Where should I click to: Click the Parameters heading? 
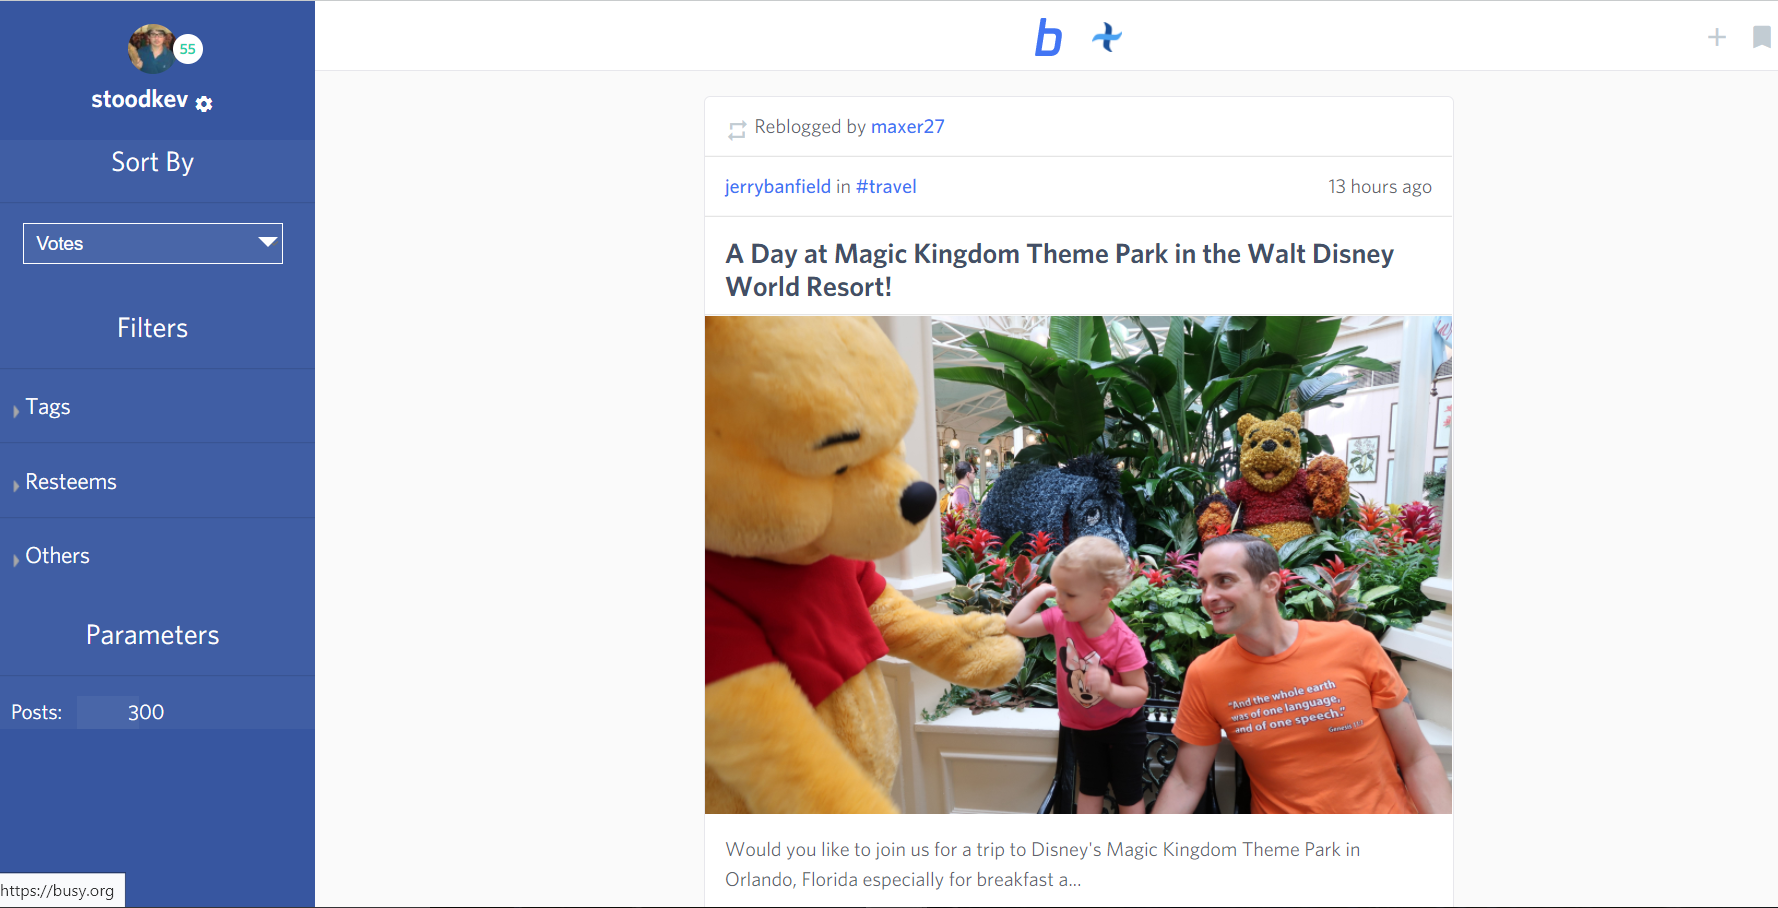[153, 635]
